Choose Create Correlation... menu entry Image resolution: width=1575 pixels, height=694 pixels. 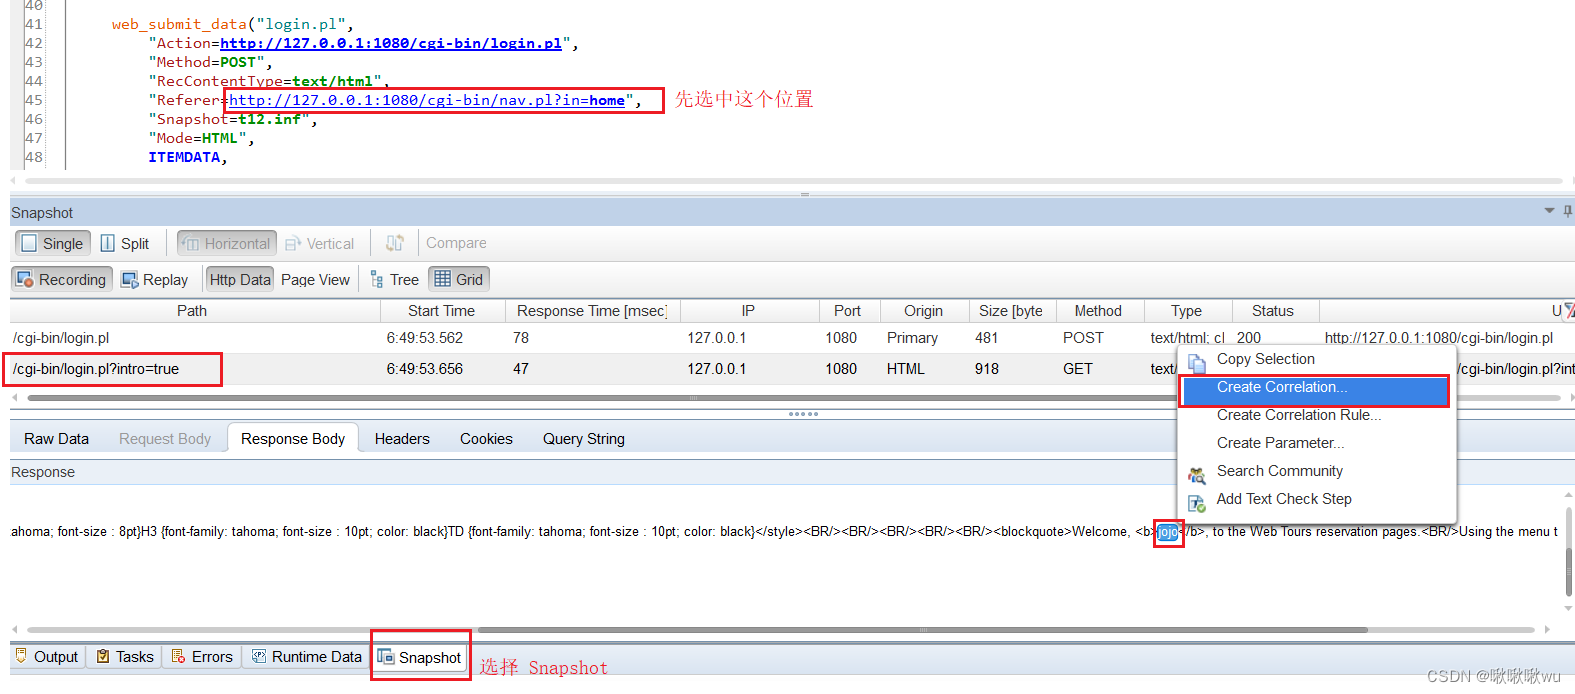1316,387
